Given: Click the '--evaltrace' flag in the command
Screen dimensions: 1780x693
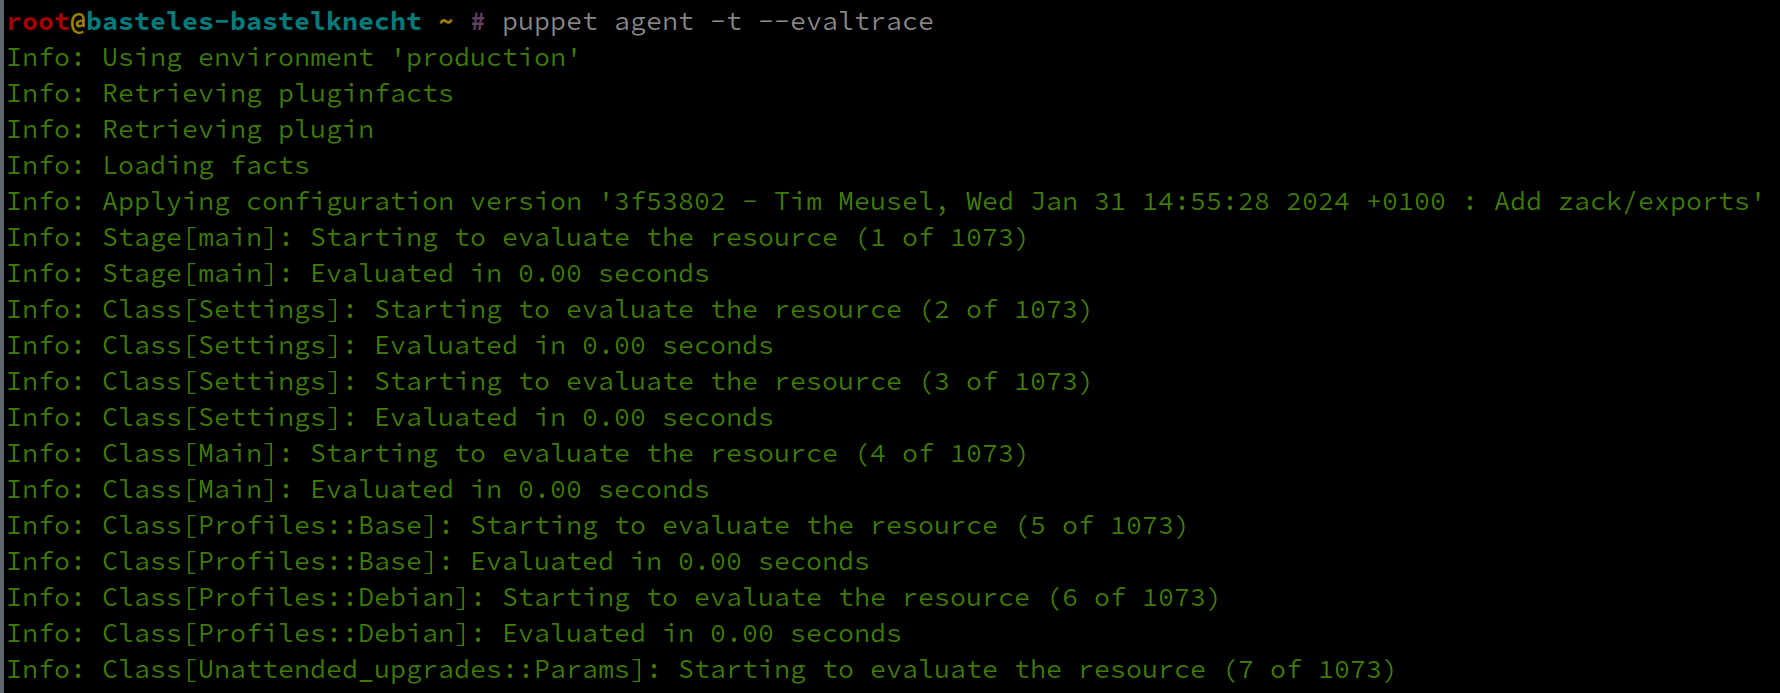Looking at the screenshot, I should point(845,22).
